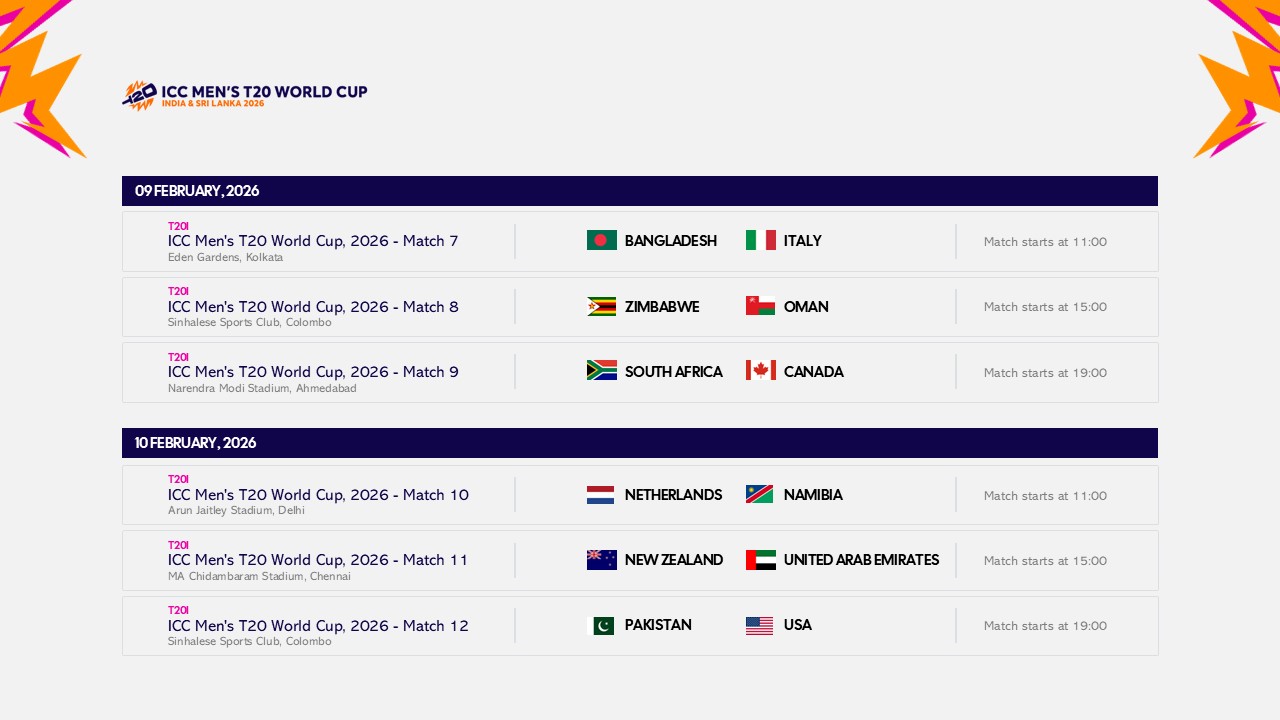Select the Zimbabwe flag
The image size is (1280, 720).
pyautogui.click(x=601, y=306)
